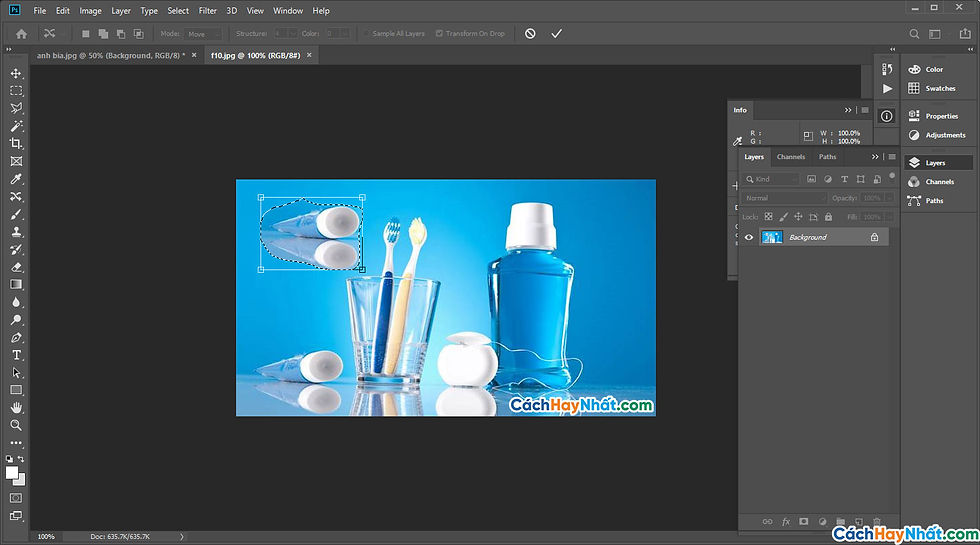This screenshot has height=545, width=980.
Task: Toggle Quick Mask mode icon
Action: click(16, 498)
